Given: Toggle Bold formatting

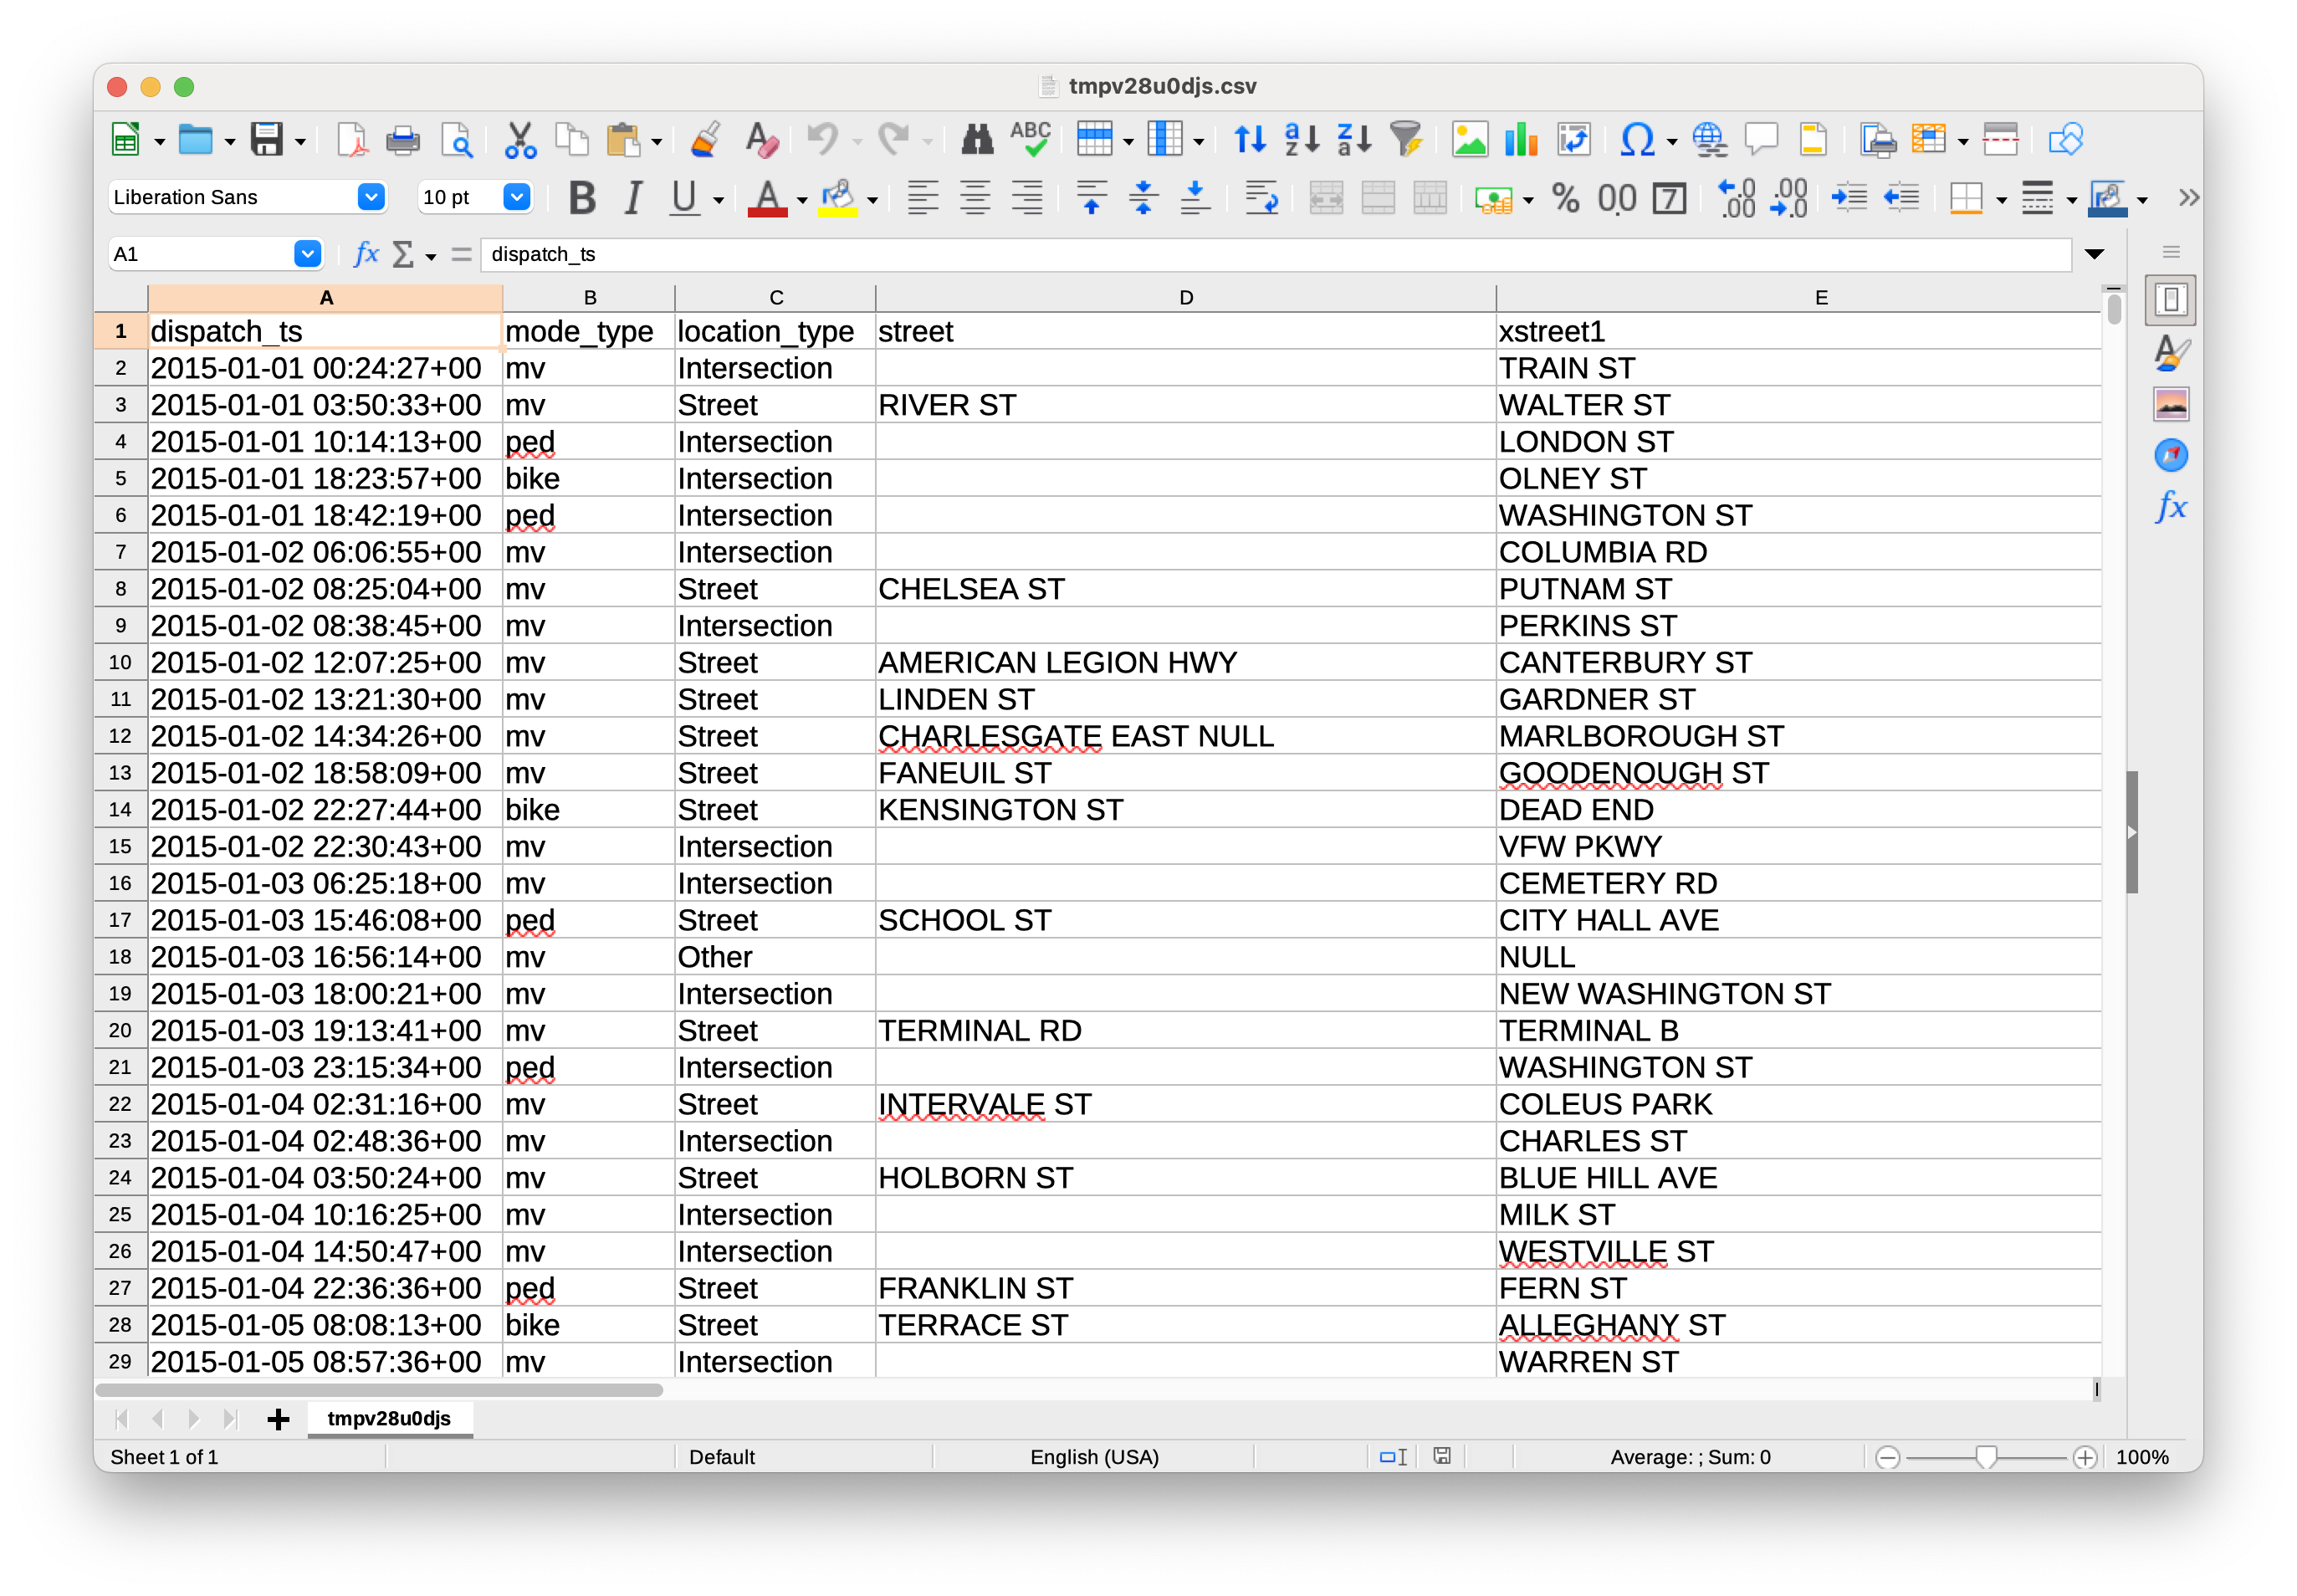Looking at the screenshot, I should 582,198.
